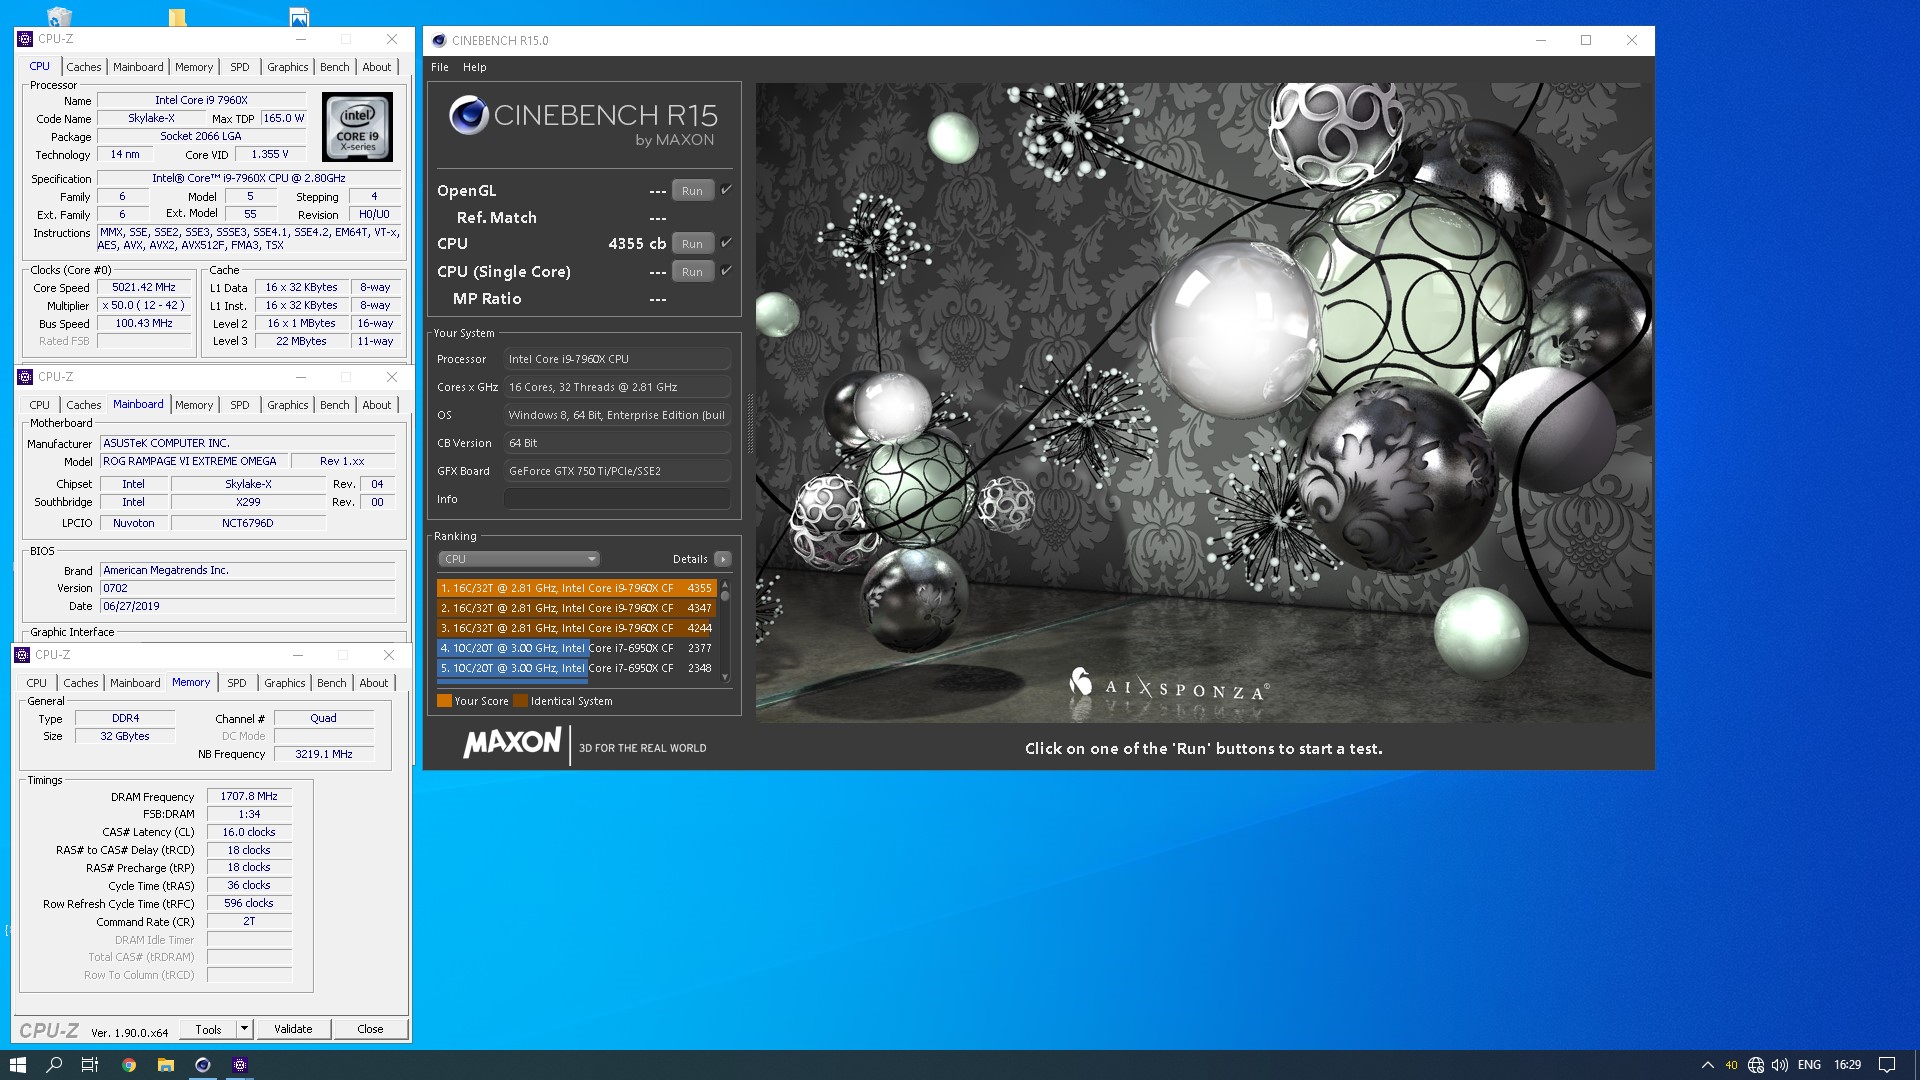Open the image file desktop icon
This screenshot has width=1920, height=1080.
click(x=299, y=16)
